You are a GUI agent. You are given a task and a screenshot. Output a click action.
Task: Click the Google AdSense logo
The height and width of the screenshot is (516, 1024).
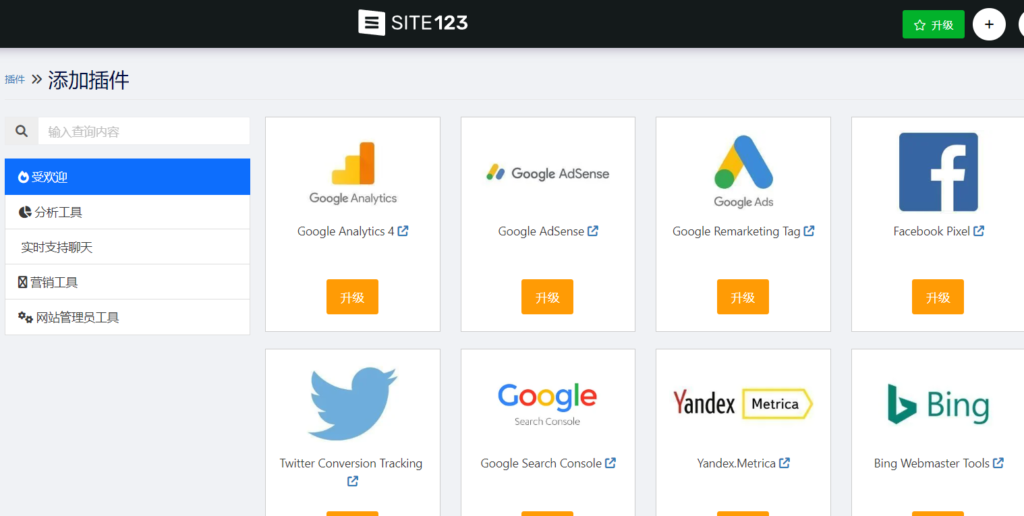547,173
